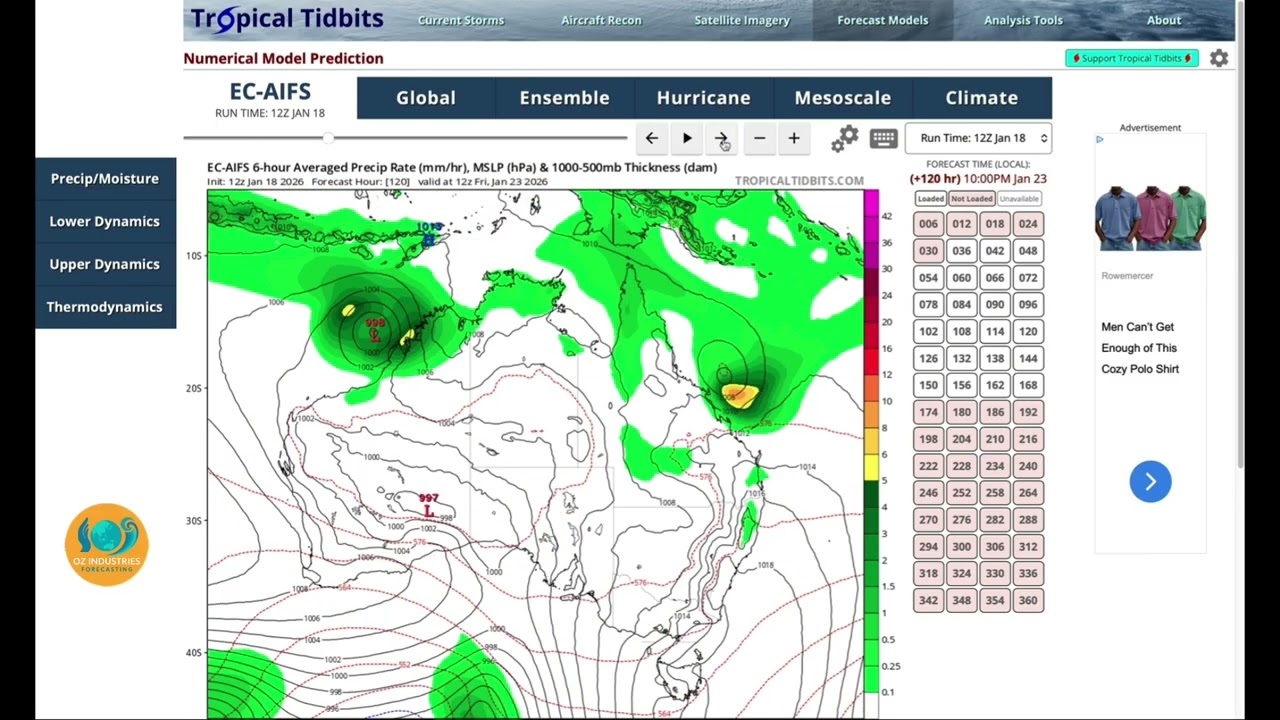Open Mesoscale models menu

point(842,98)
